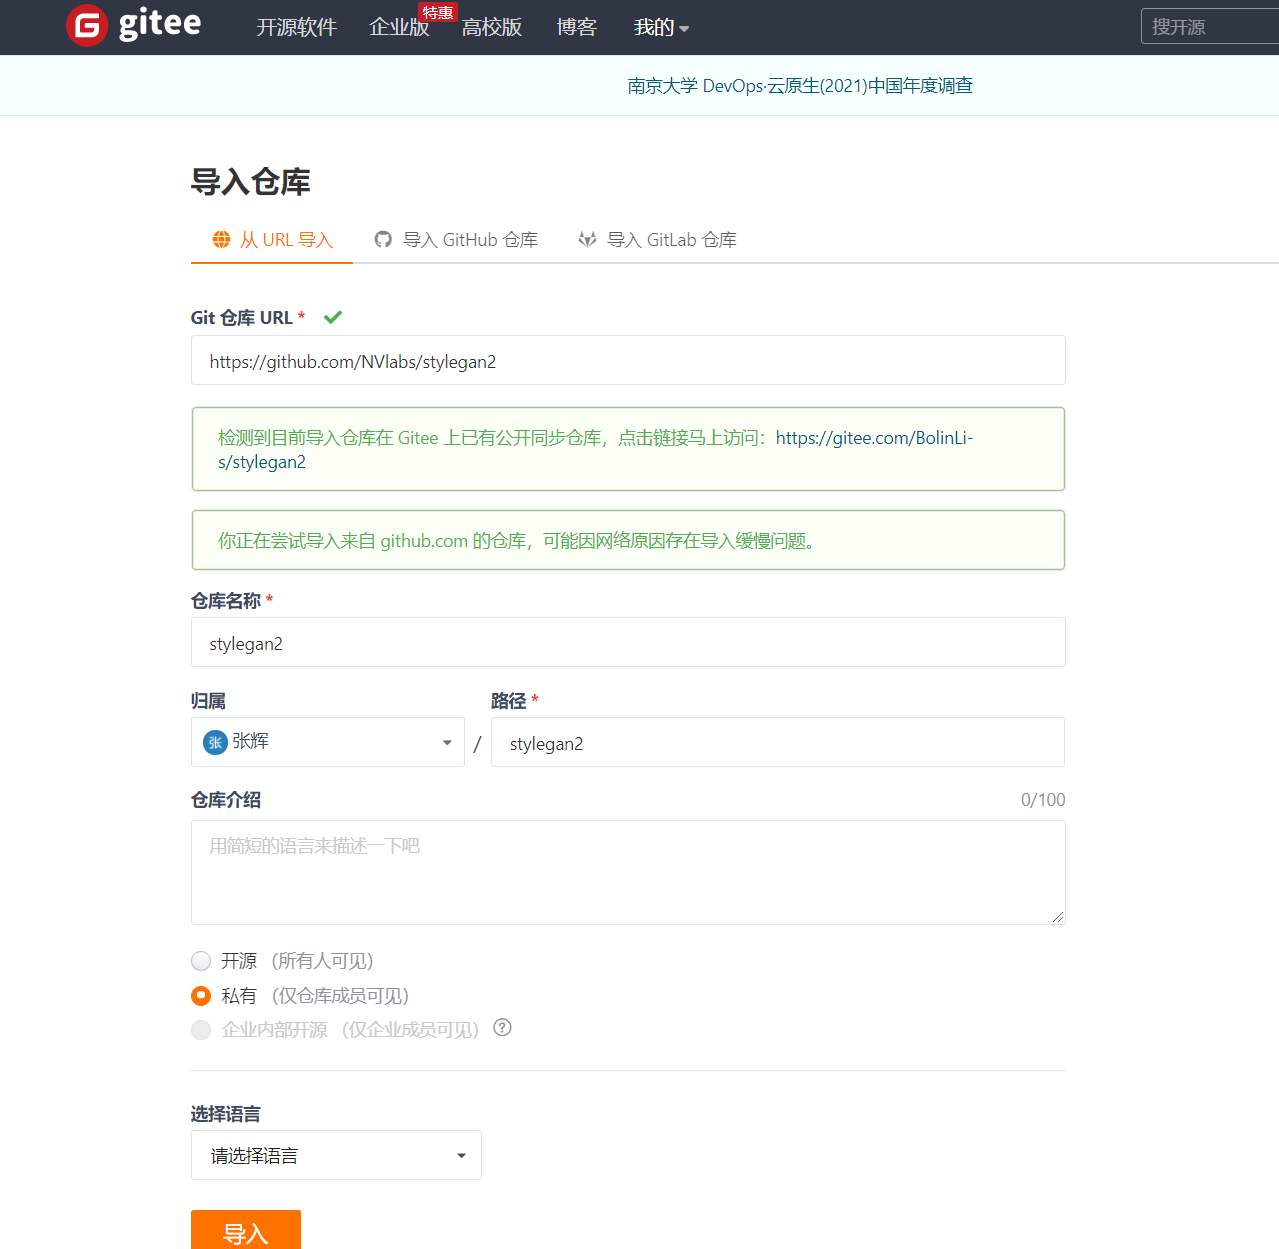Click the github.com import slow warning message
Viewport: 1279px width, 1249px height.
(628, 540)
